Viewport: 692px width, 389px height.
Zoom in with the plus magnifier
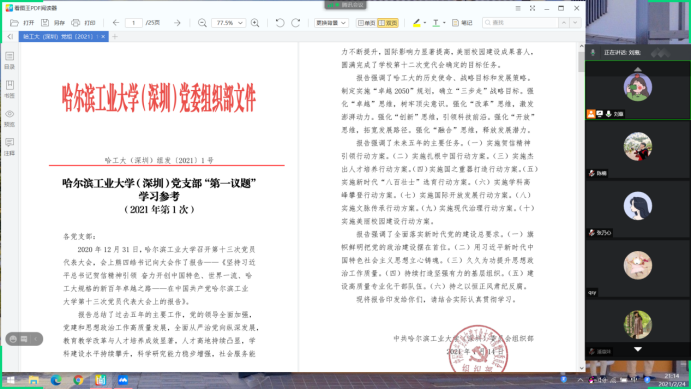click(x=255, y=23)
